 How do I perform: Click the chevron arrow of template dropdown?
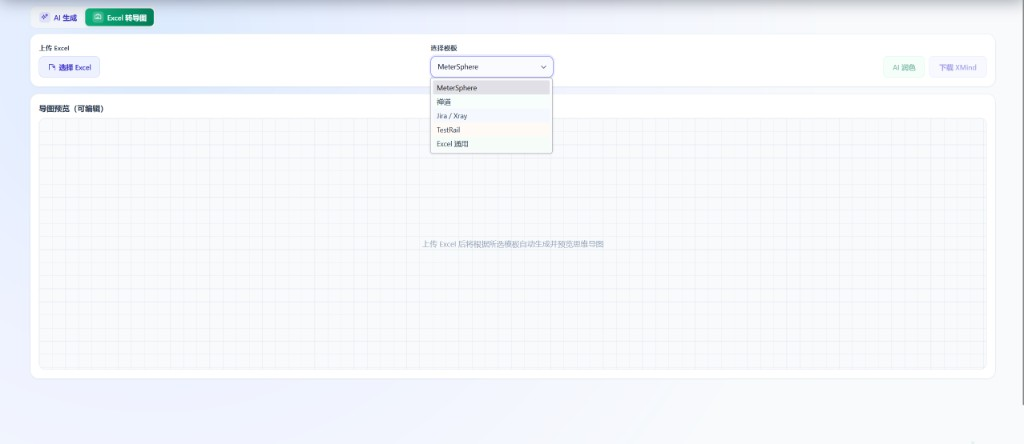(x=543, y=67)
